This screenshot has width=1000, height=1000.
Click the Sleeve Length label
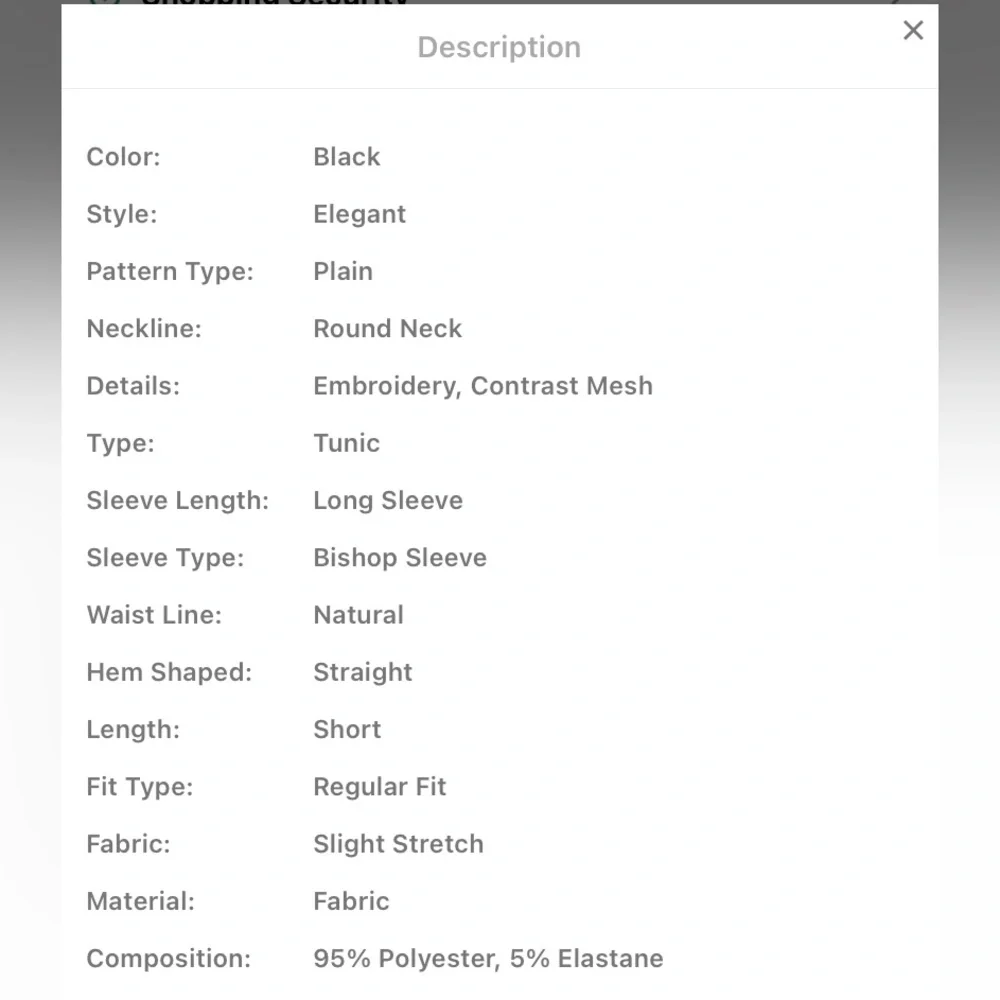point(178,500)
